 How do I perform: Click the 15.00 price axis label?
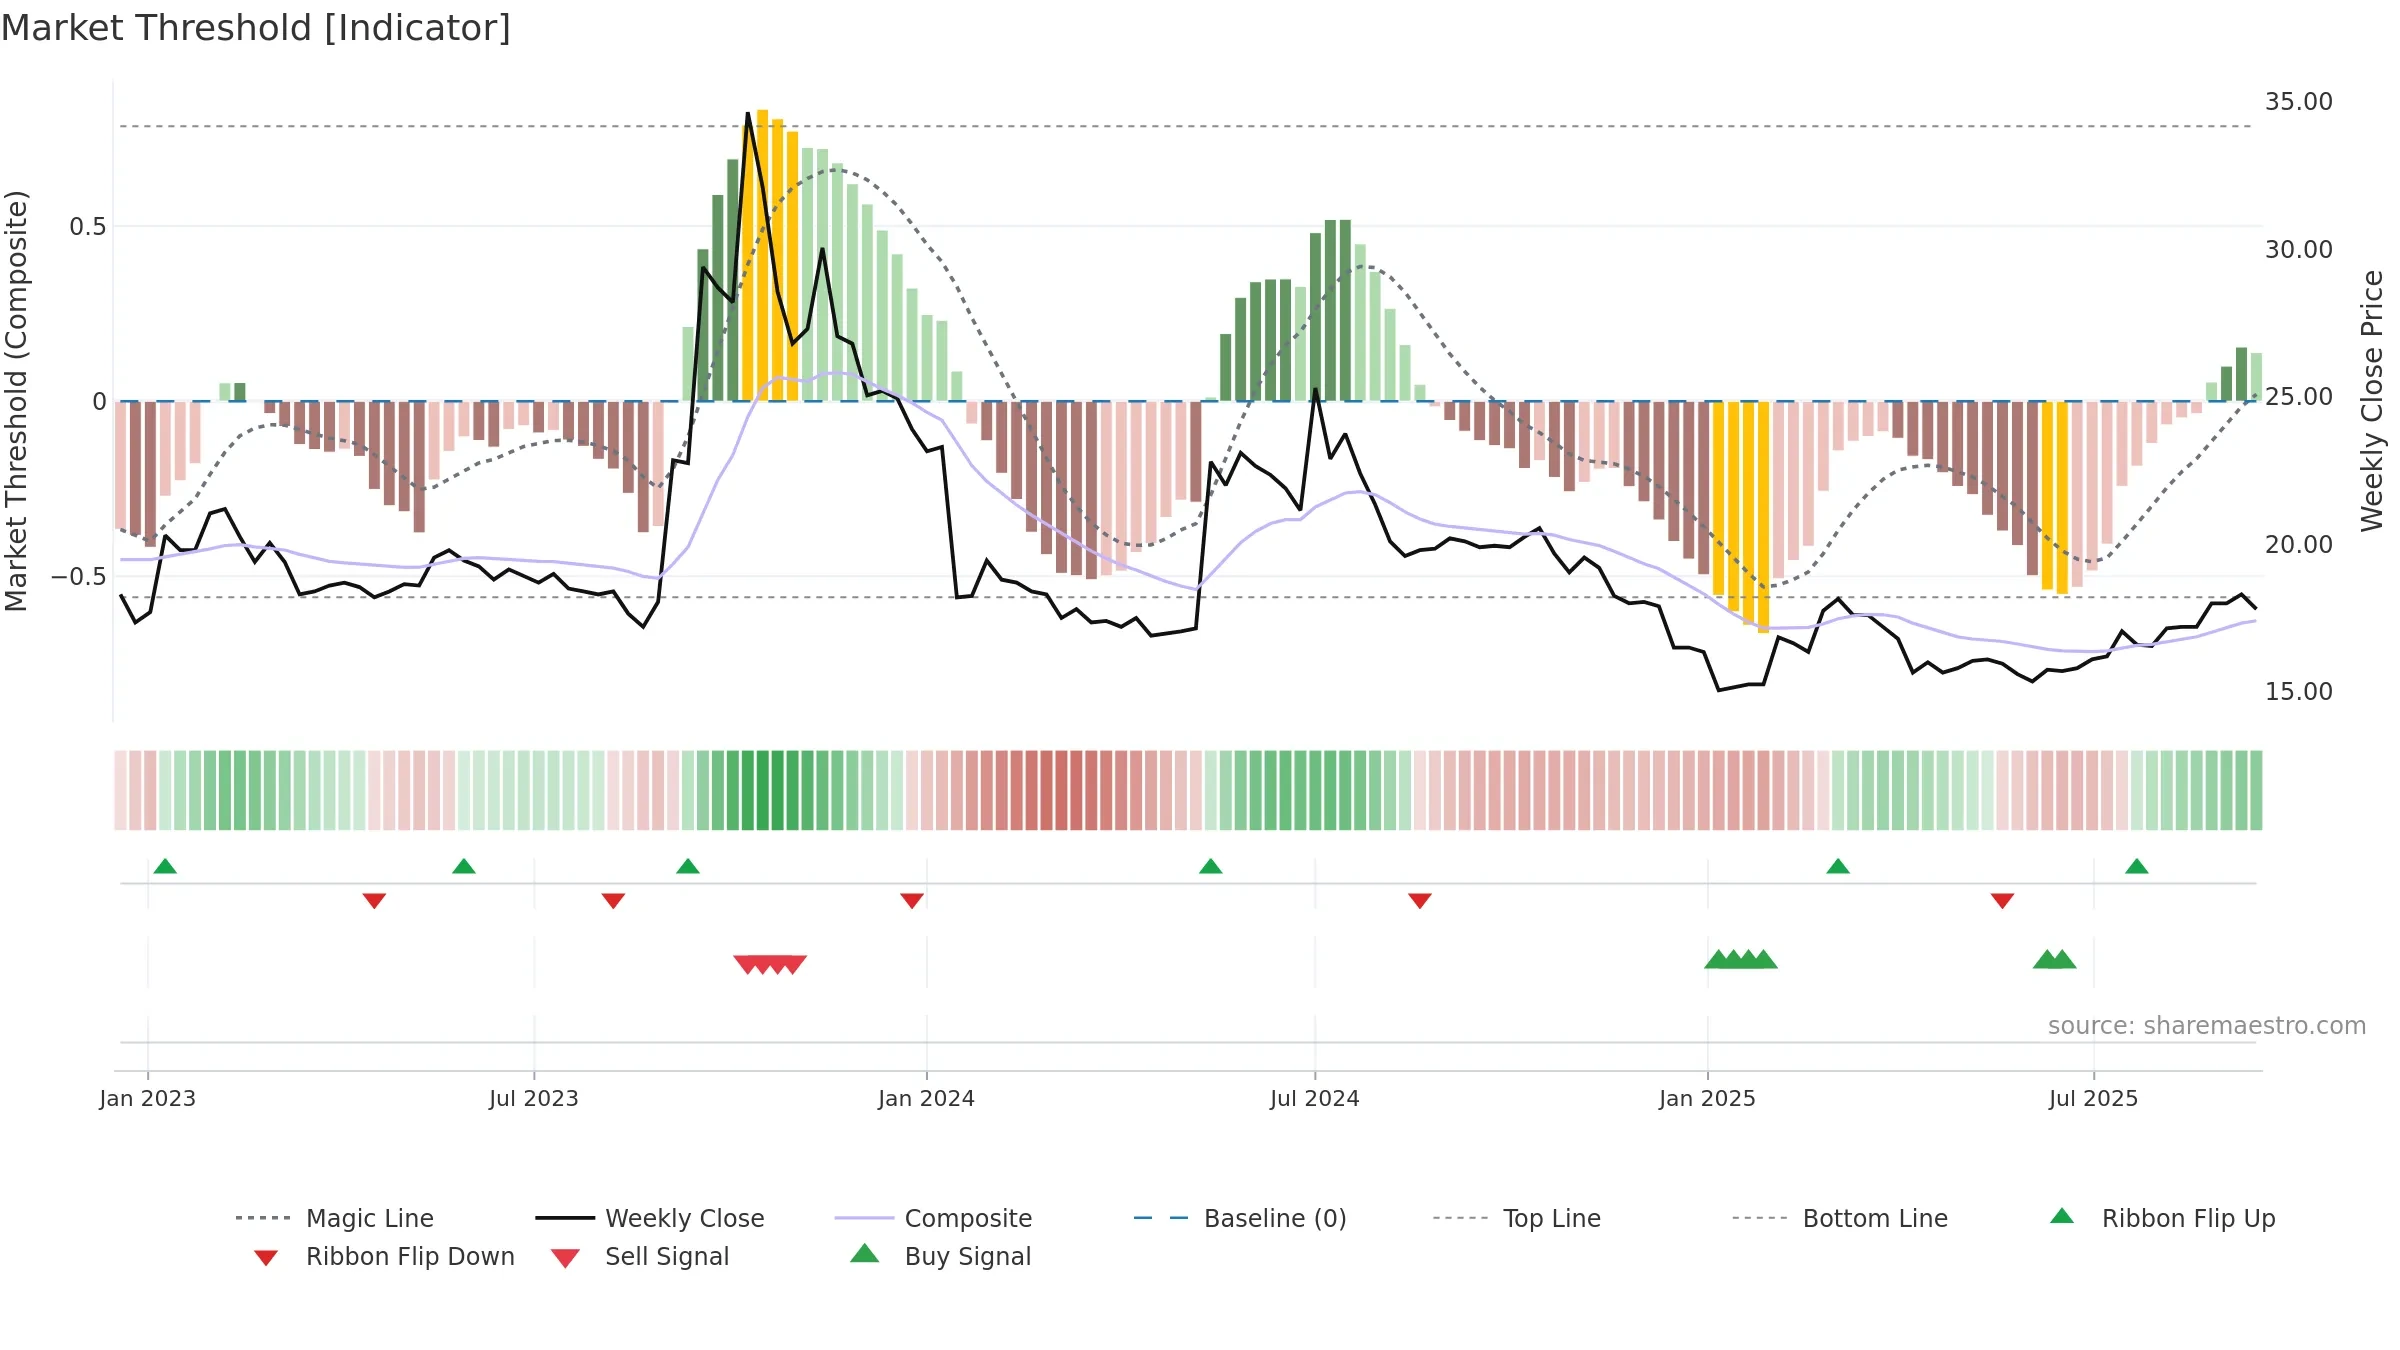coord(2299,692)
